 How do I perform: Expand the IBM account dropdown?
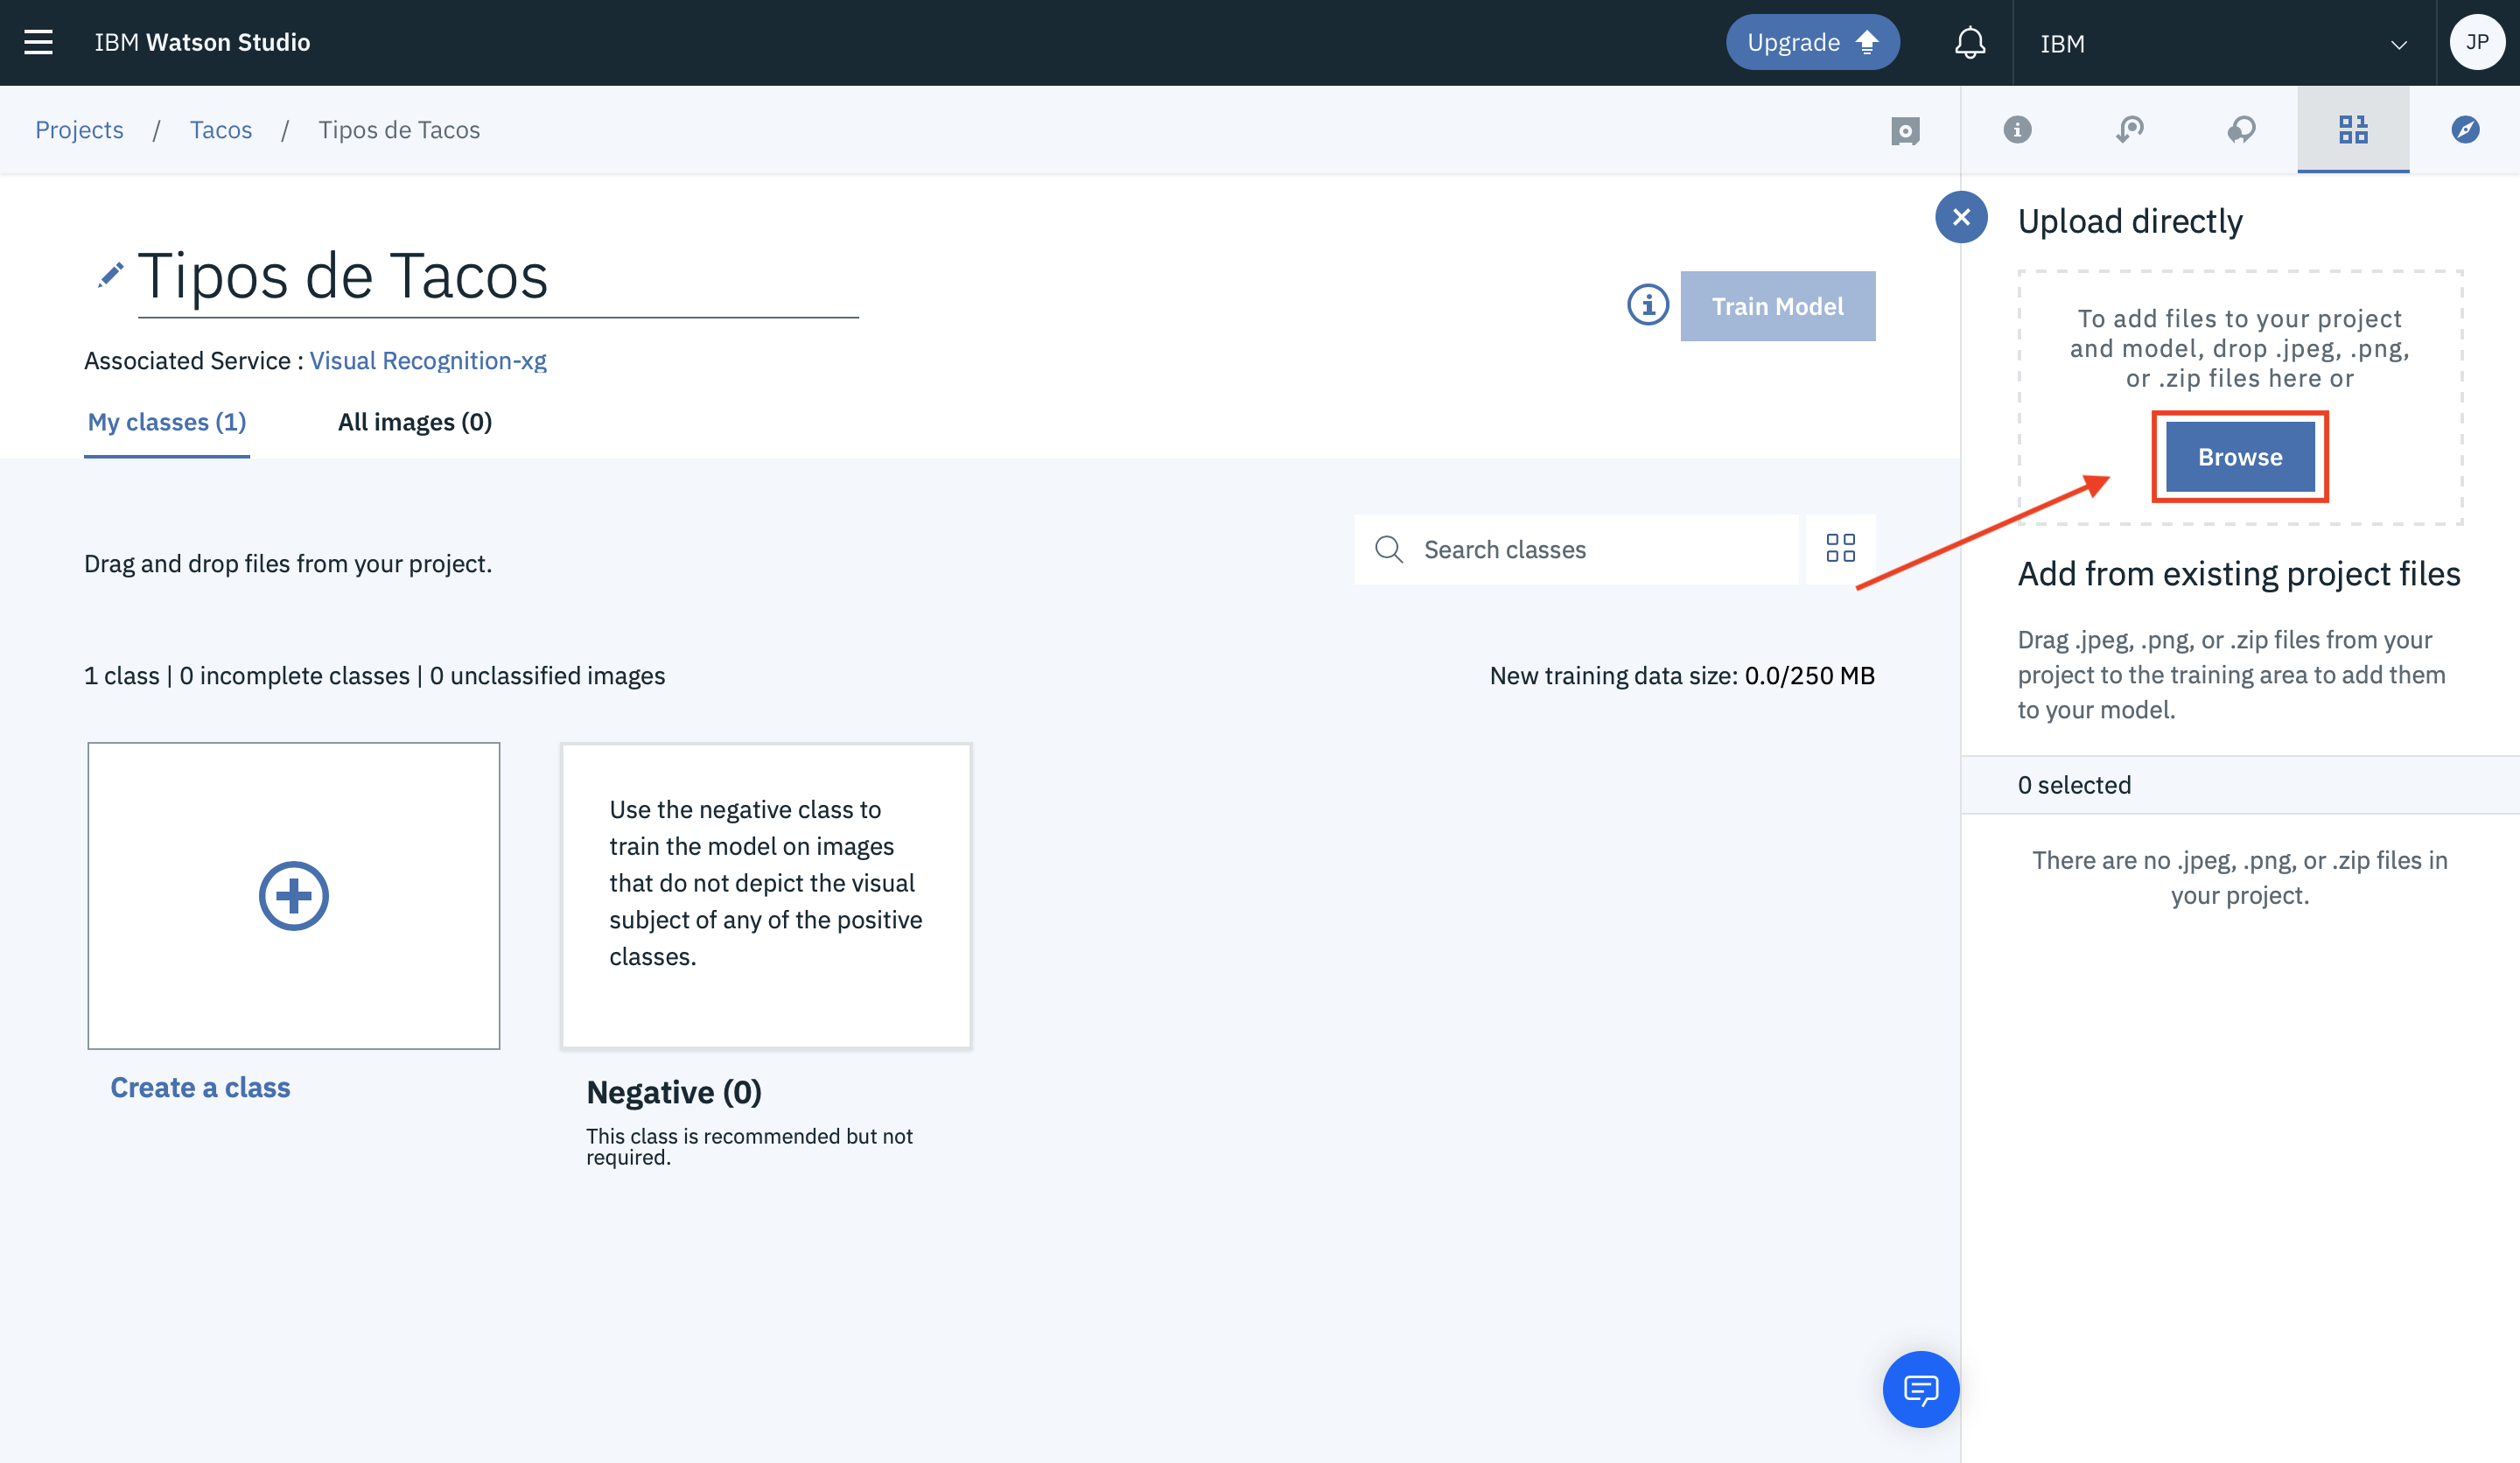(x=2223, y=44)
